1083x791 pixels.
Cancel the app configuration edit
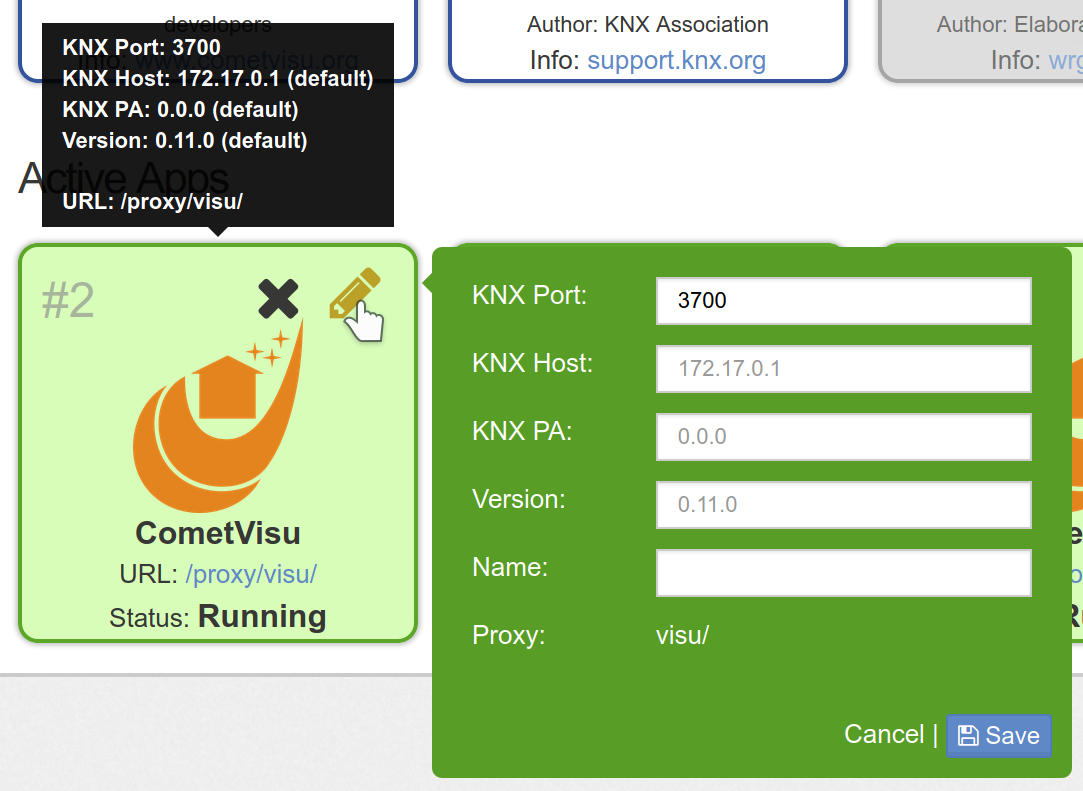point(883,734)
